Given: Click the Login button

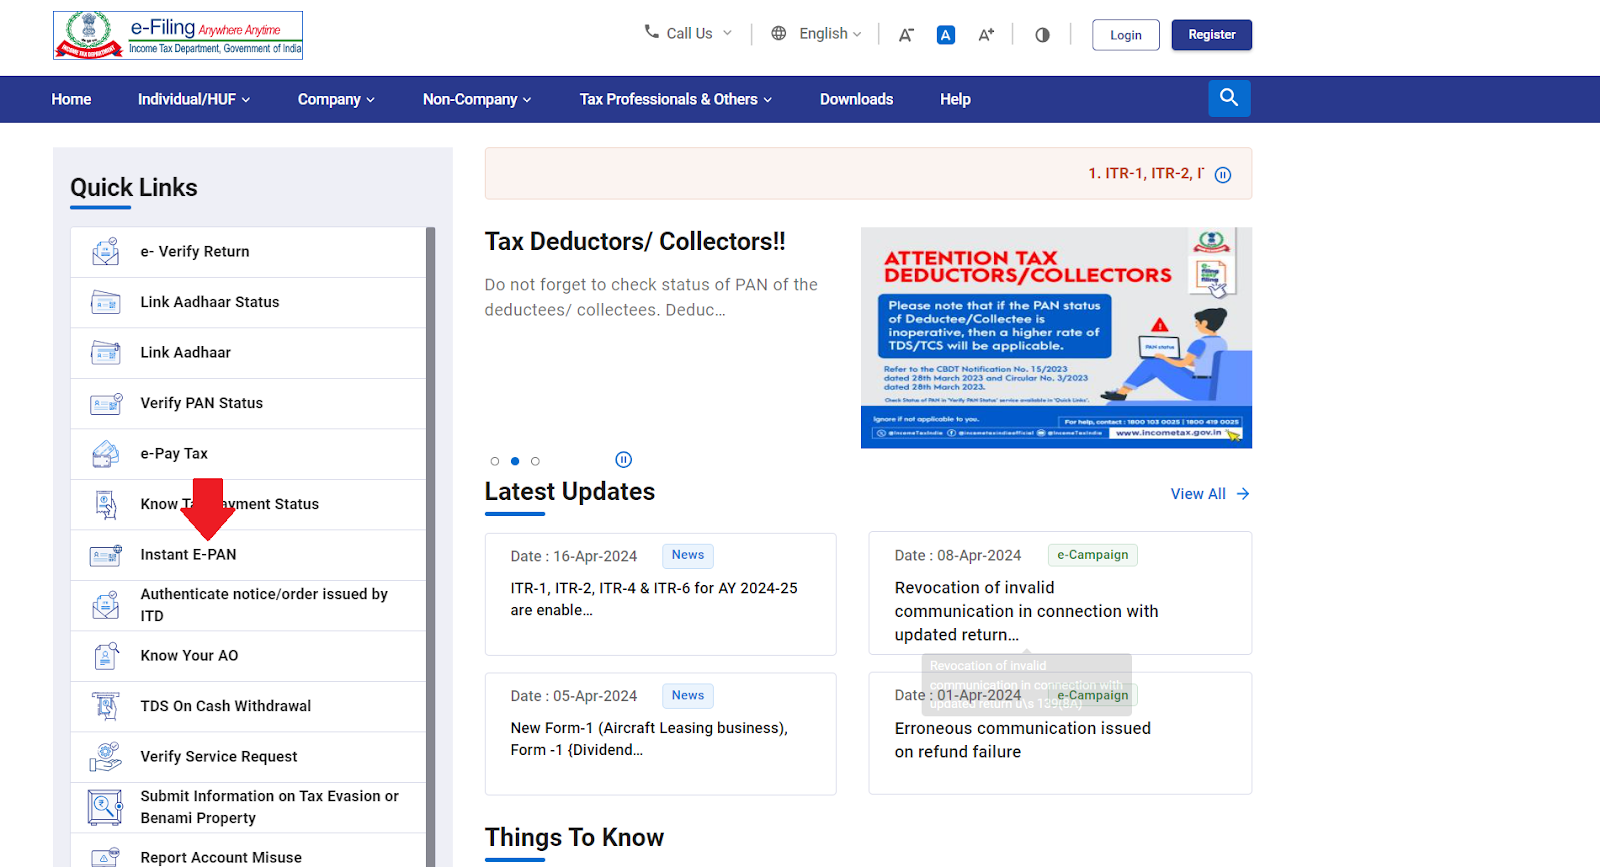Looking at the screenshot, I should point(1126,35).
